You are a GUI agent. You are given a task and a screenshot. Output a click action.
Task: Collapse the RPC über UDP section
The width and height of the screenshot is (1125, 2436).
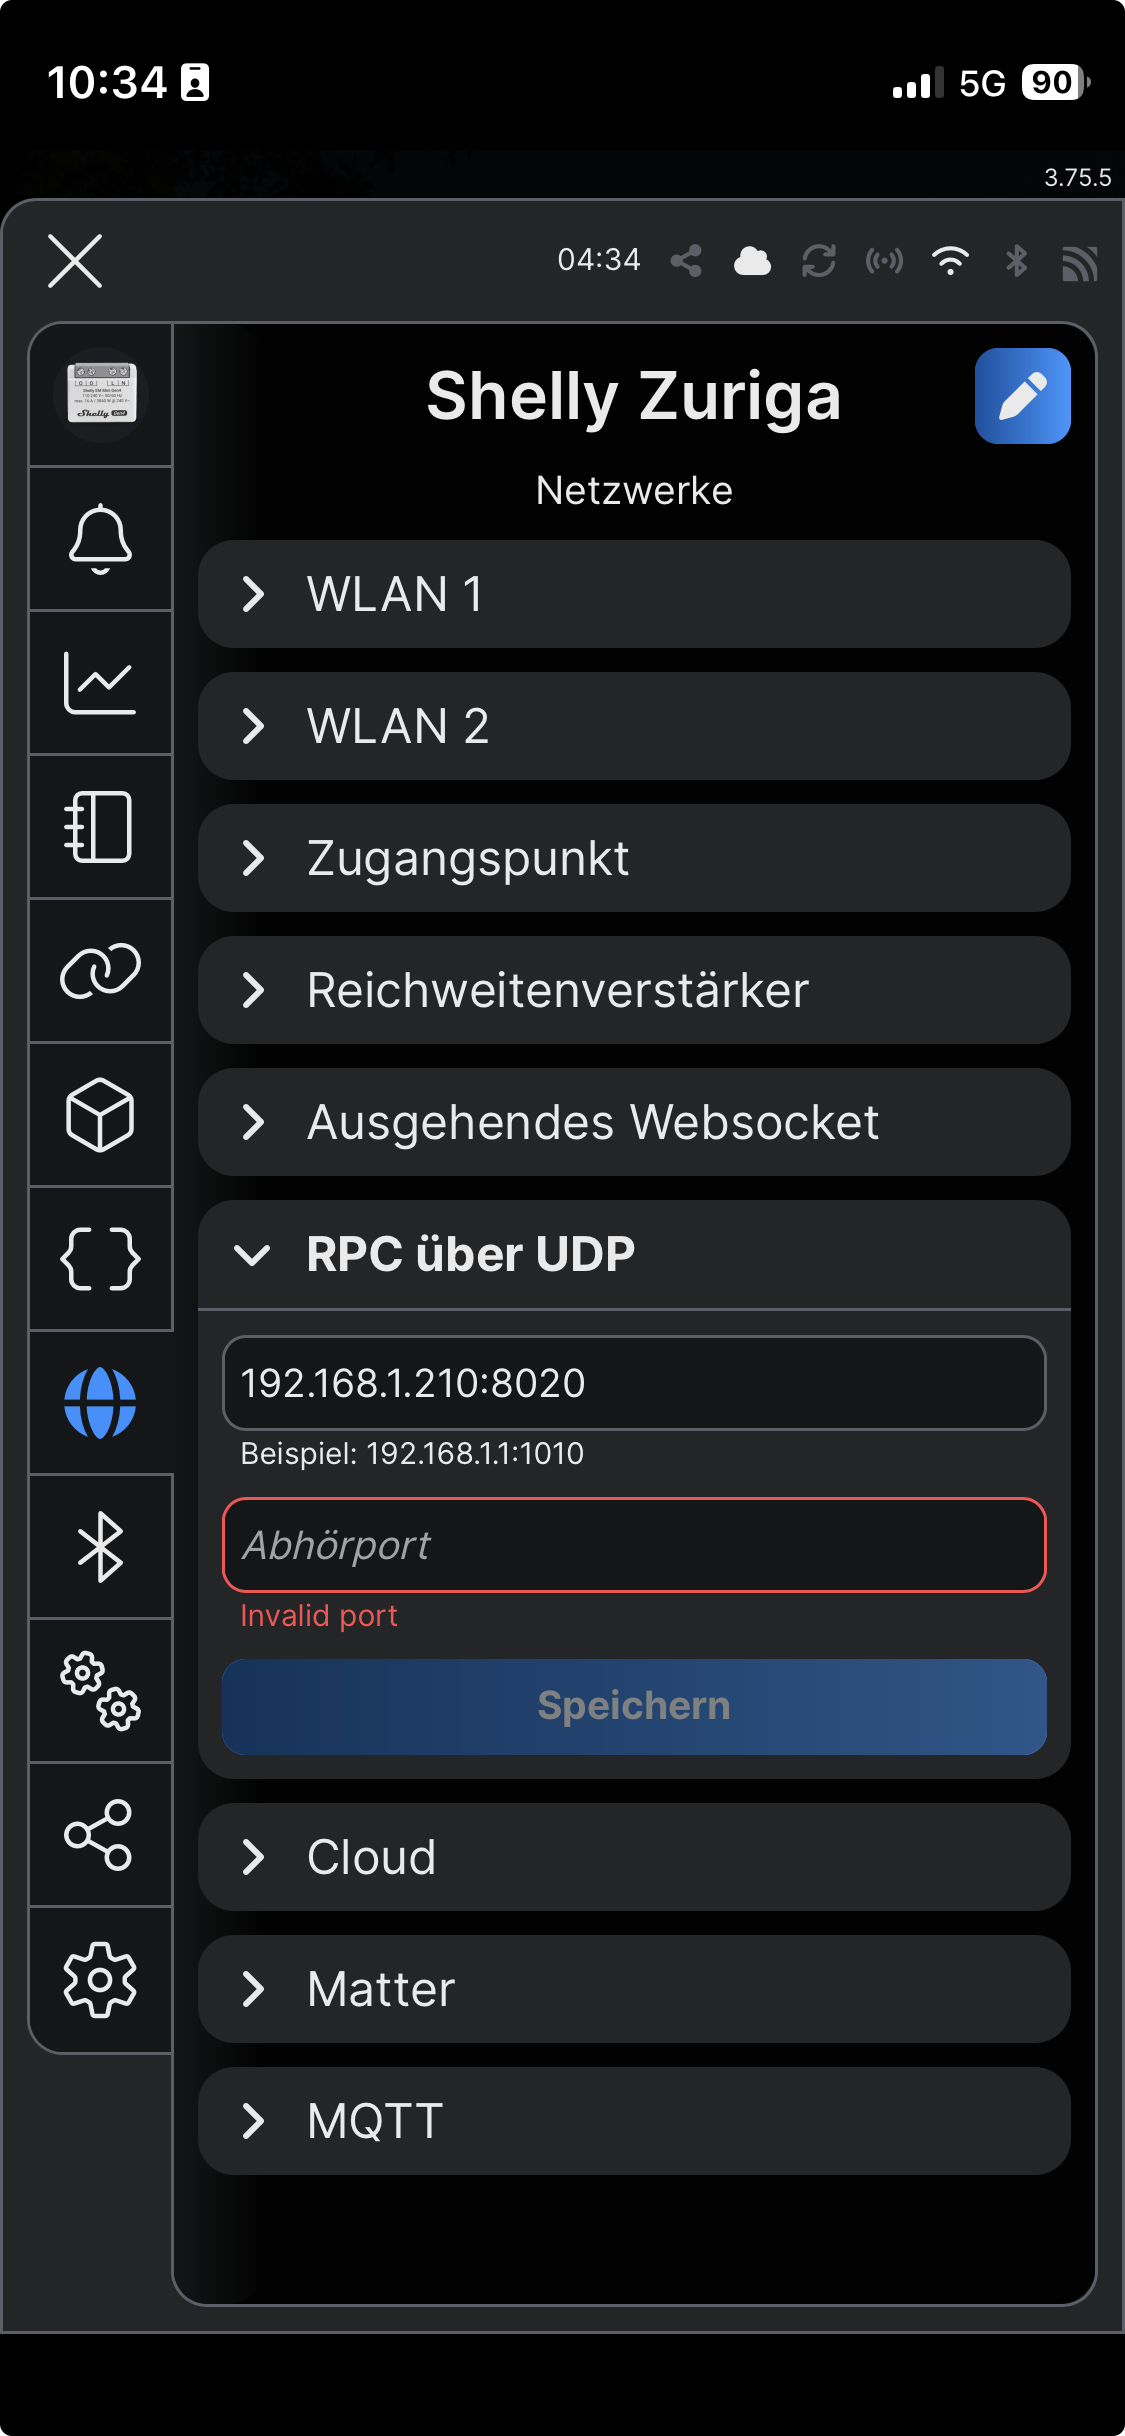click(634, 1254)
